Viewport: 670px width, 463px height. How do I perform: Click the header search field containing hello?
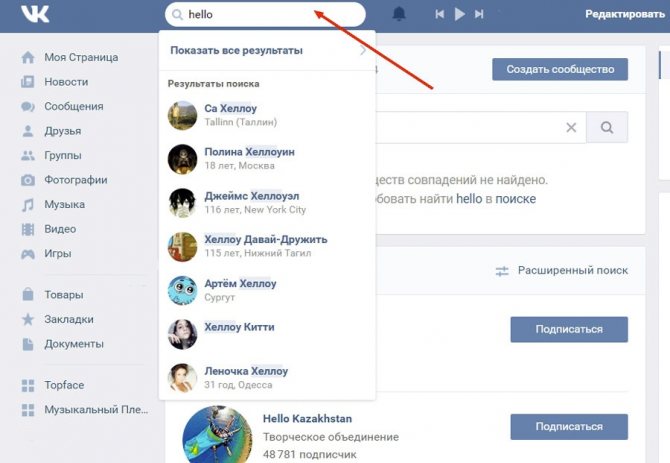pyautogui.click(x=265, y=15)
